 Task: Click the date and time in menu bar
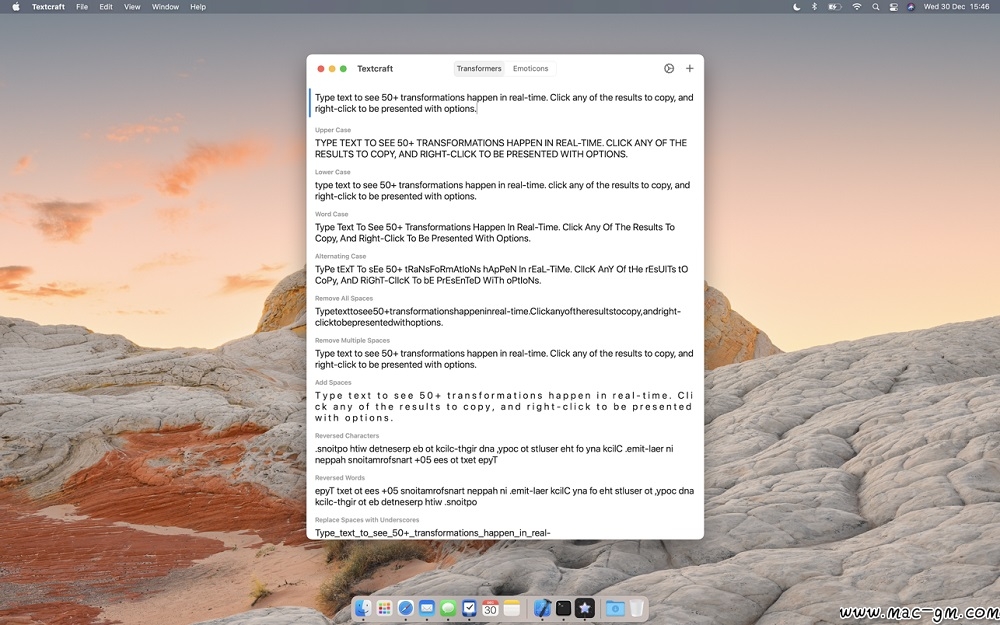[957, 6]
